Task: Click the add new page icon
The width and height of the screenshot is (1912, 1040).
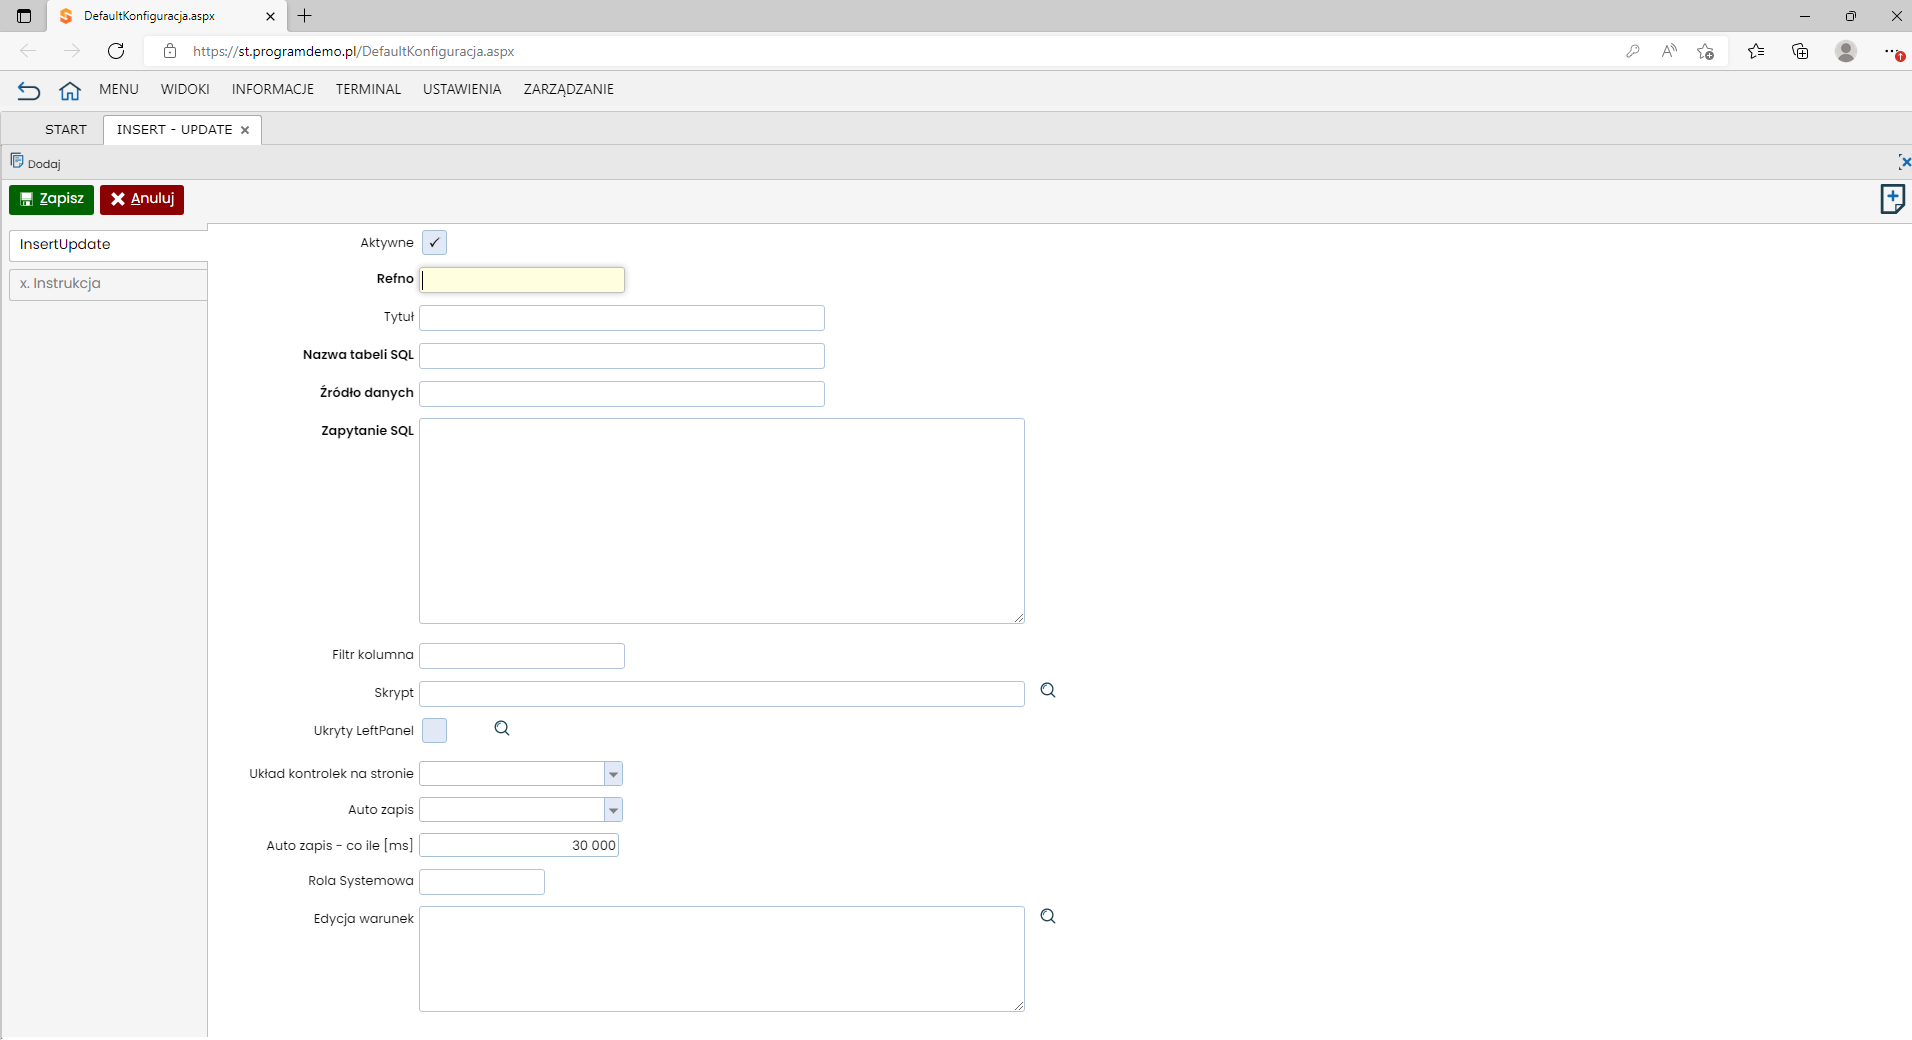Action: pyautogui.click(x=1892, y=199)
